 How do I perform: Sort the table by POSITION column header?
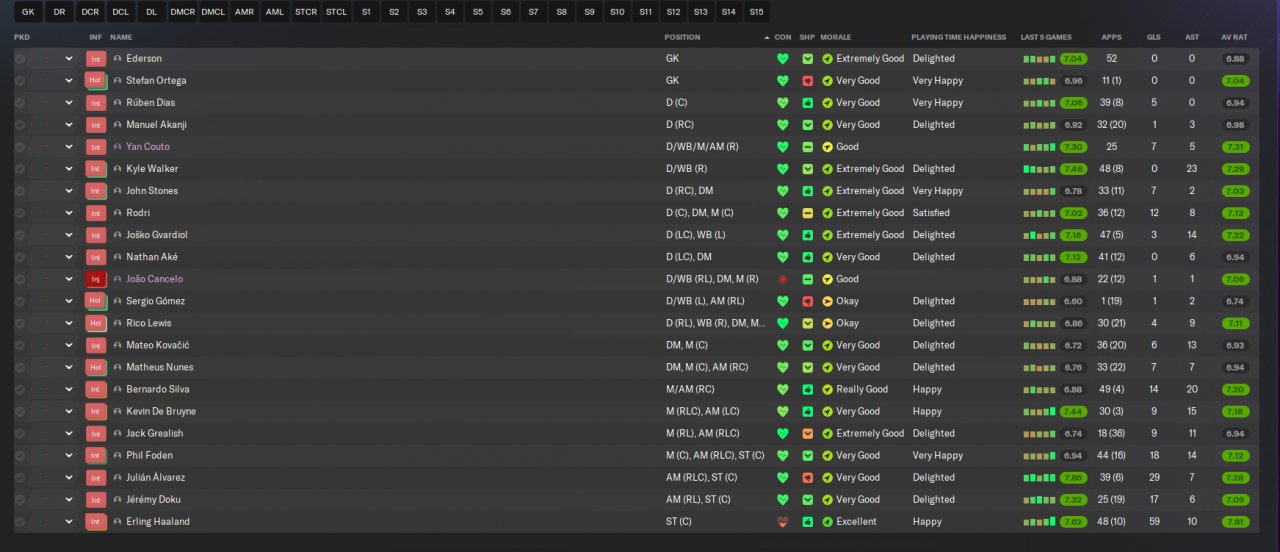click(x=683, y=37)
